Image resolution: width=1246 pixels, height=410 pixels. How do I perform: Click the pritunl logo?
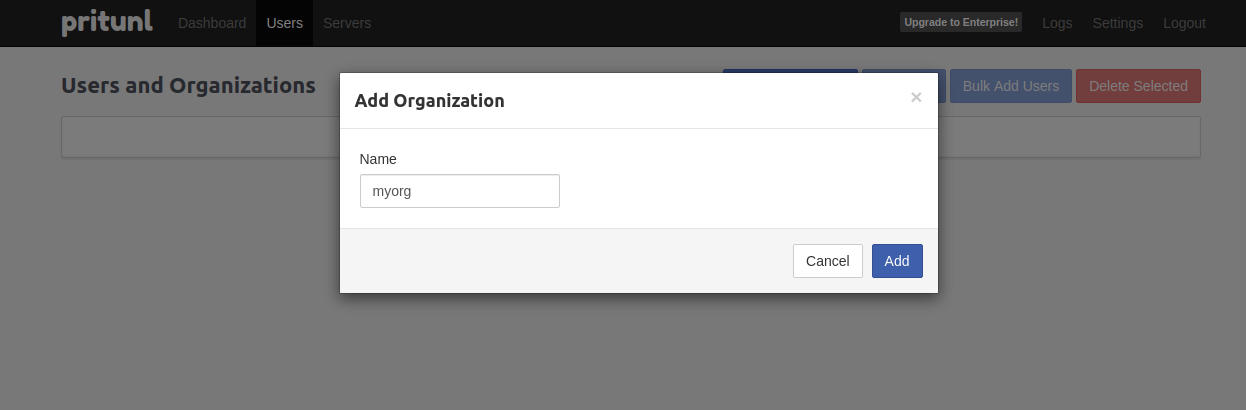click(107, 22)
